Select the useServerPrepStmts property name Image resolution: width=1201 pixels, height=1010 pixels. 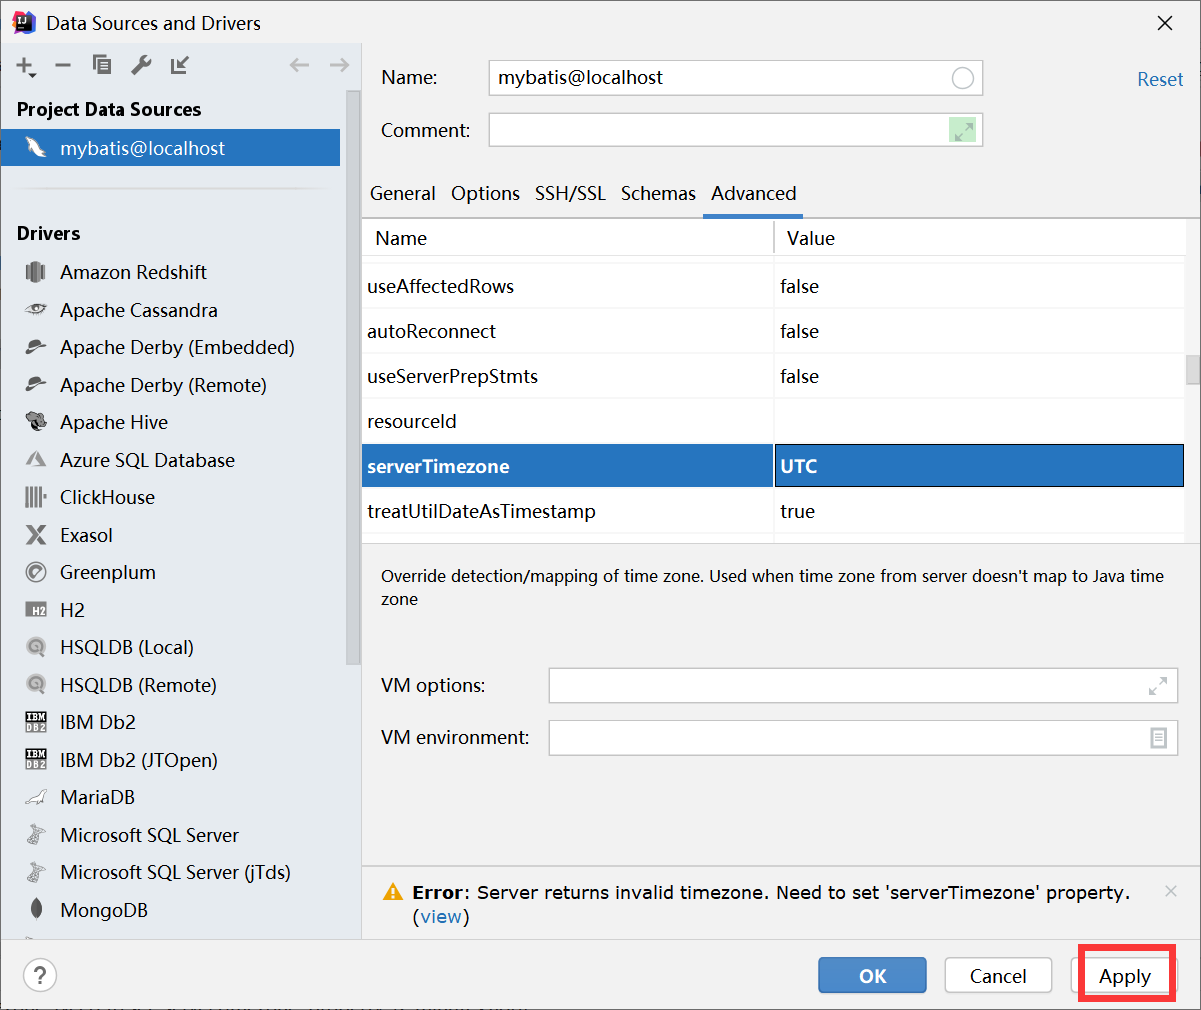(452, 376)
